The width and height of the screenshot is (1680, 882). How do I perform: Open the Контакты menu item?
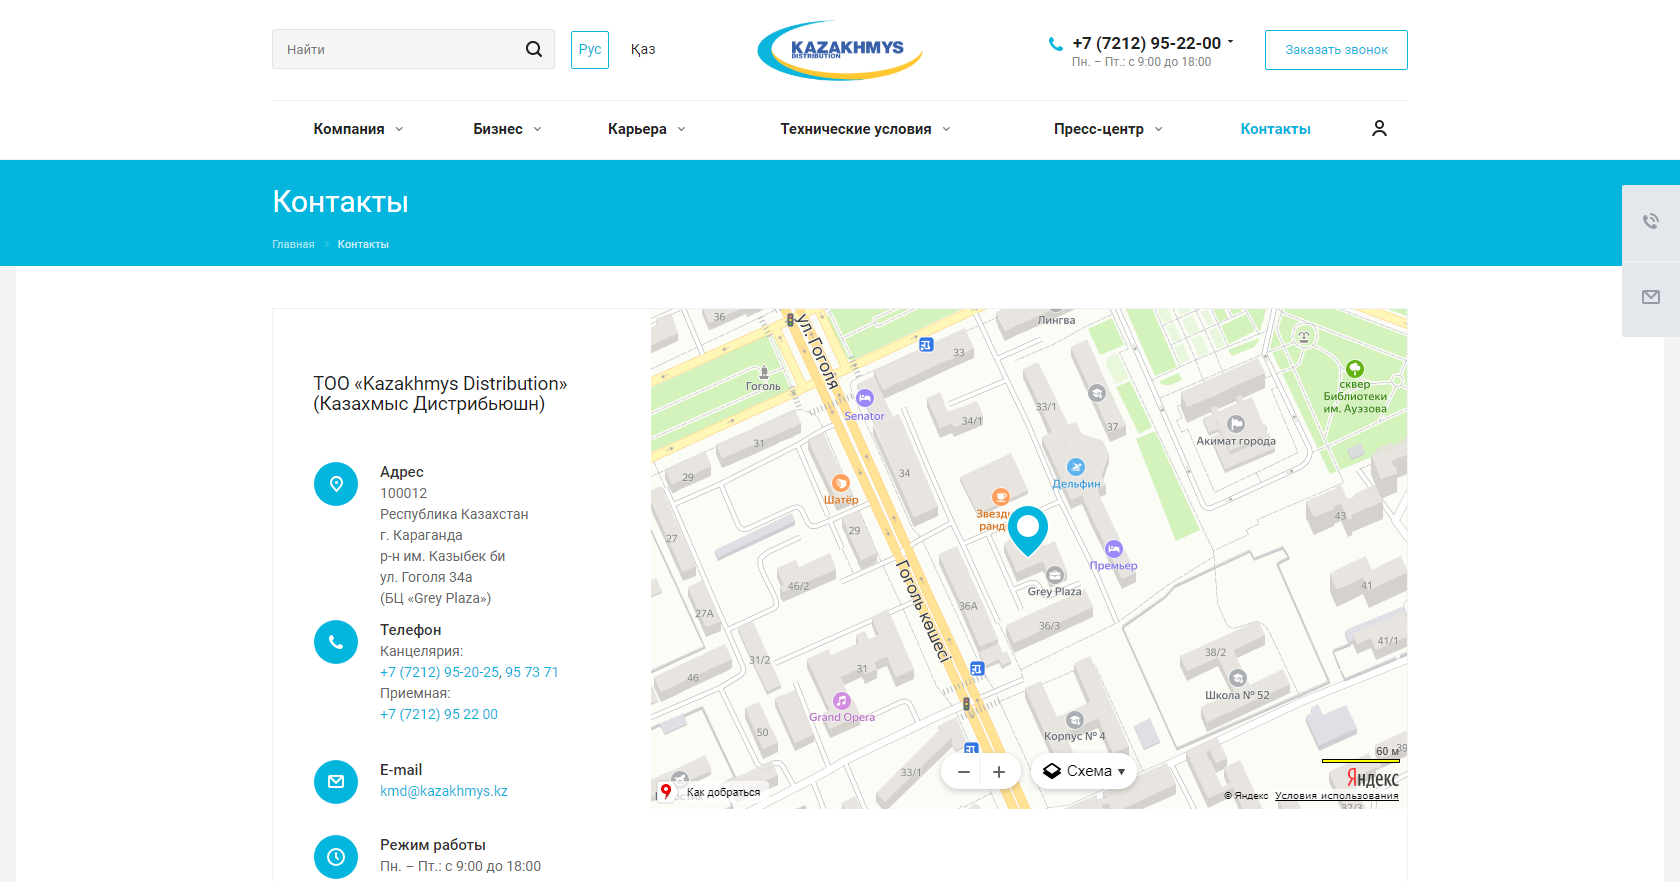pyautogui.click(x=1275, y=129)
